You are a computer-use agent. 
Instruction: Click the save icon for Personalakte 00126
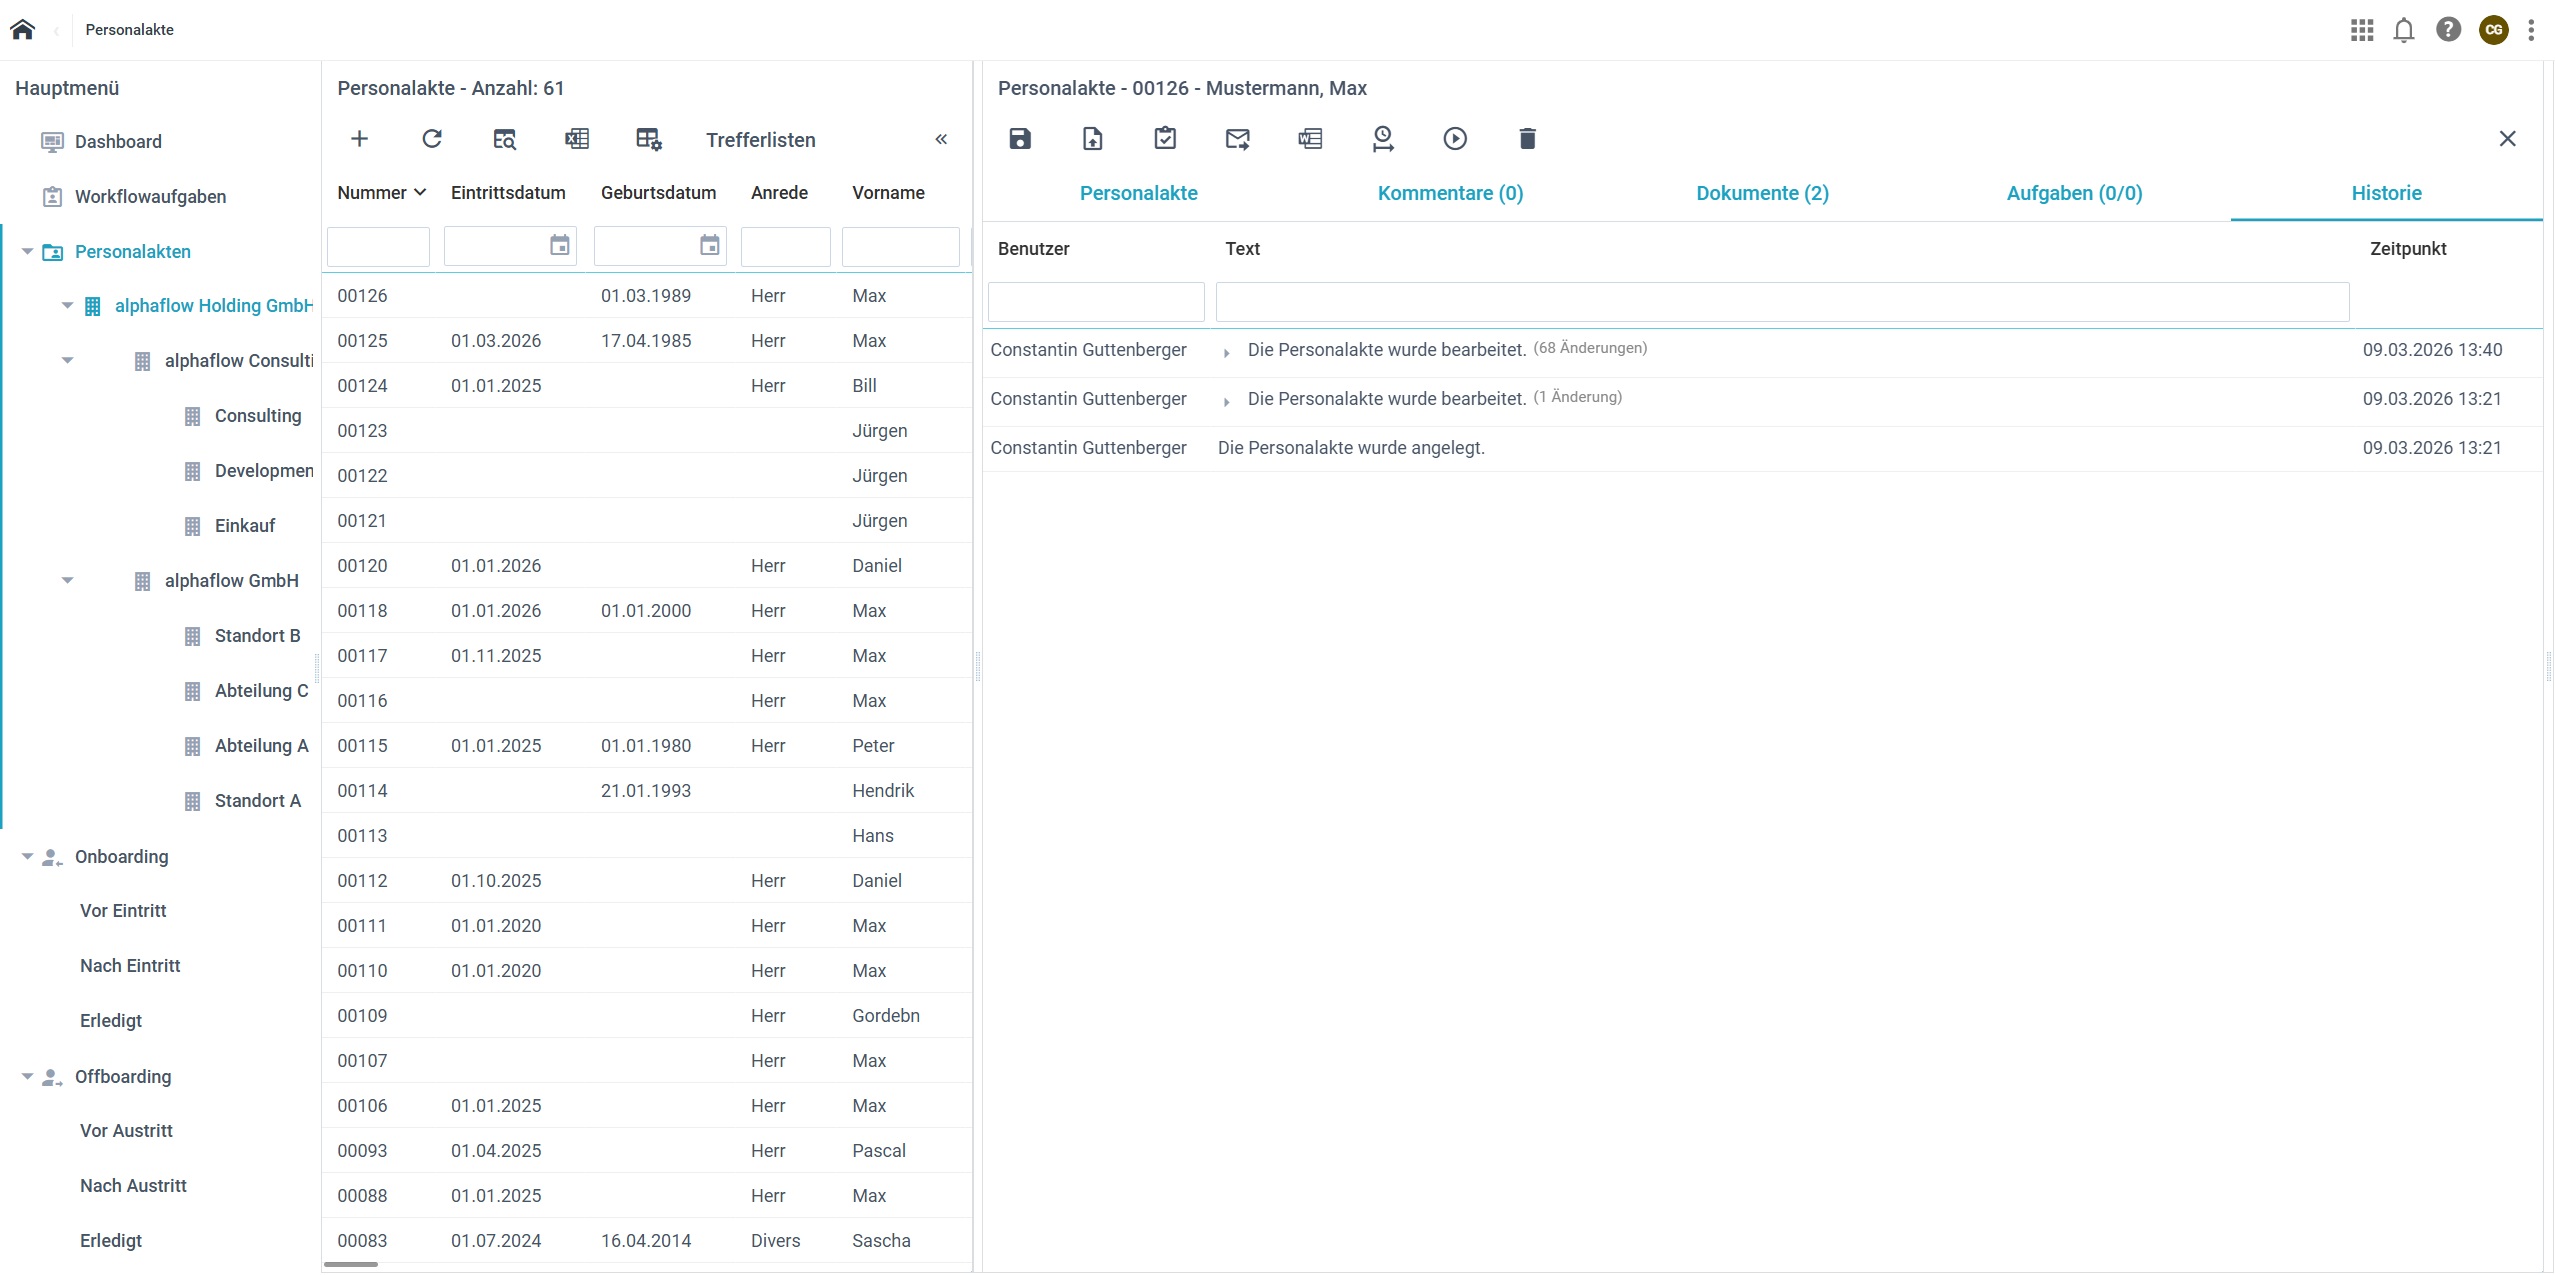[x=1019, y=139]
